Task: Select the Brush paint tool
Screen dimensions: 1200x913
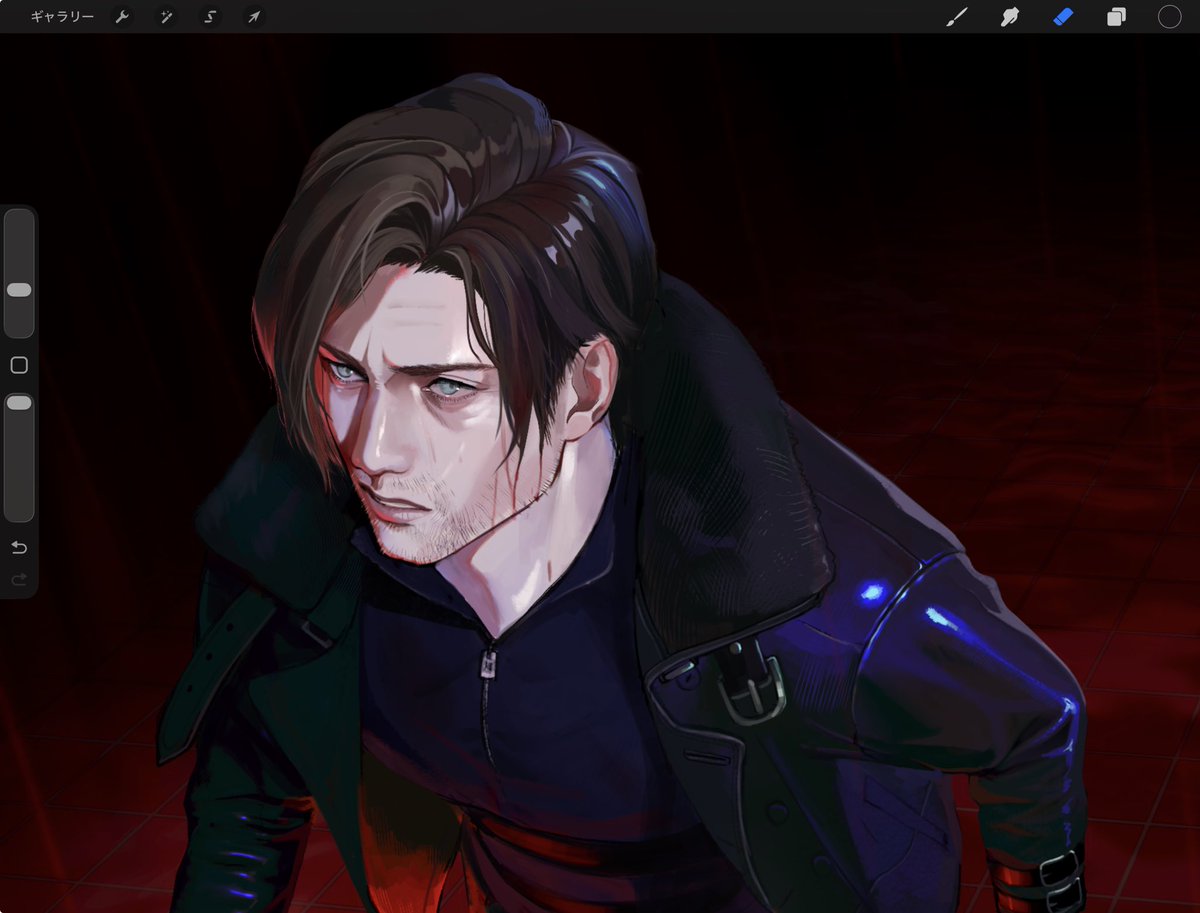Action: click(x=957, y=17)
